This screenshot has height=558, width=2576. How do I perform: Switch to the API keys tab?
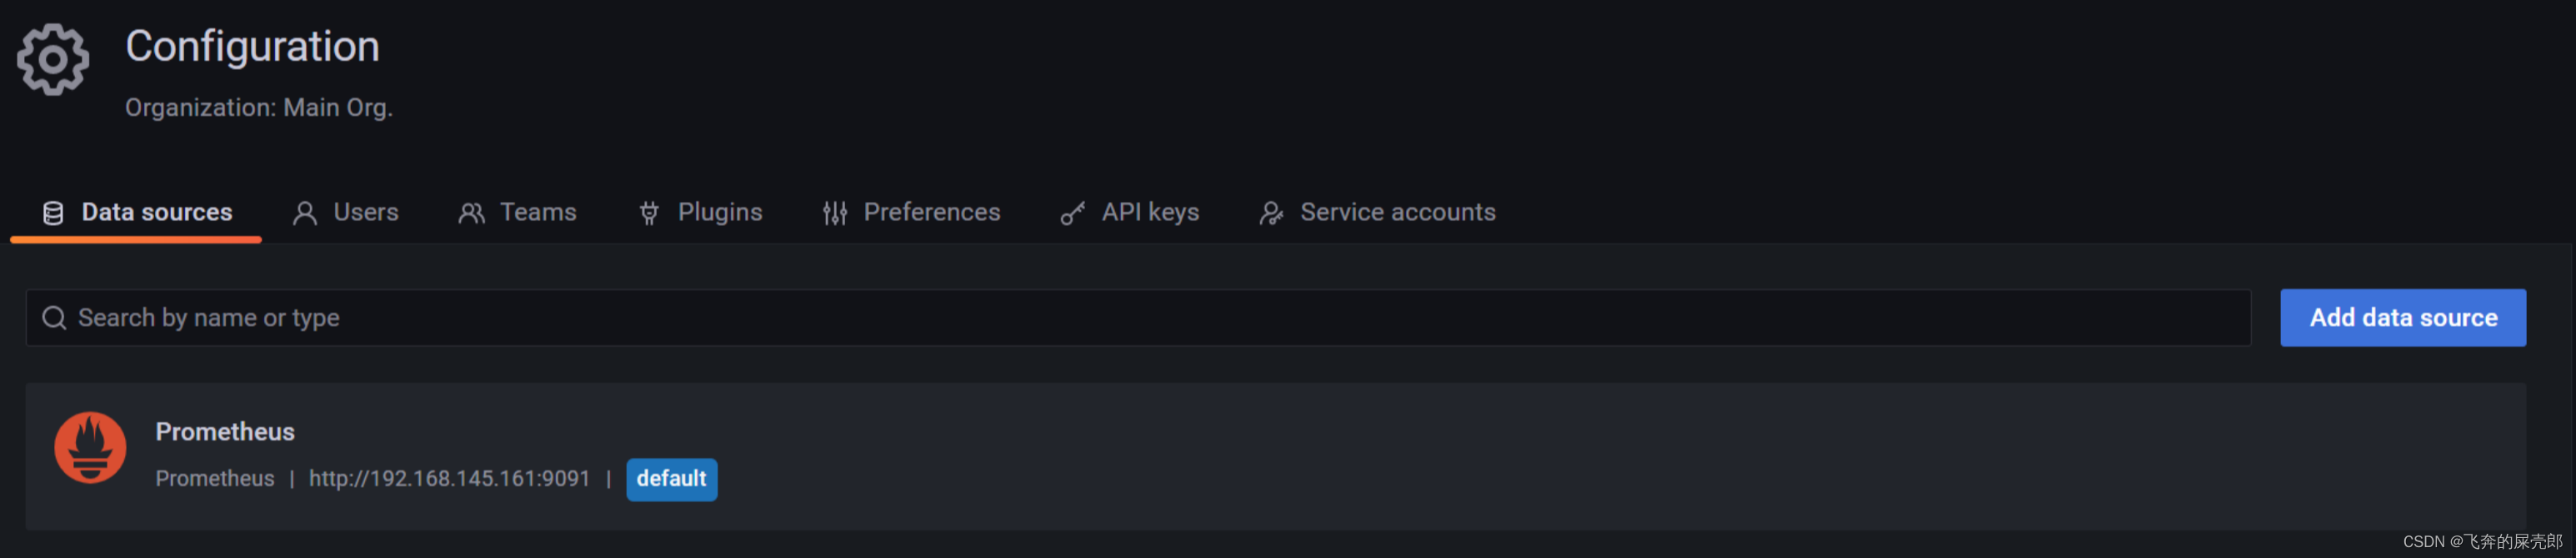click(x=1130, y=212)
